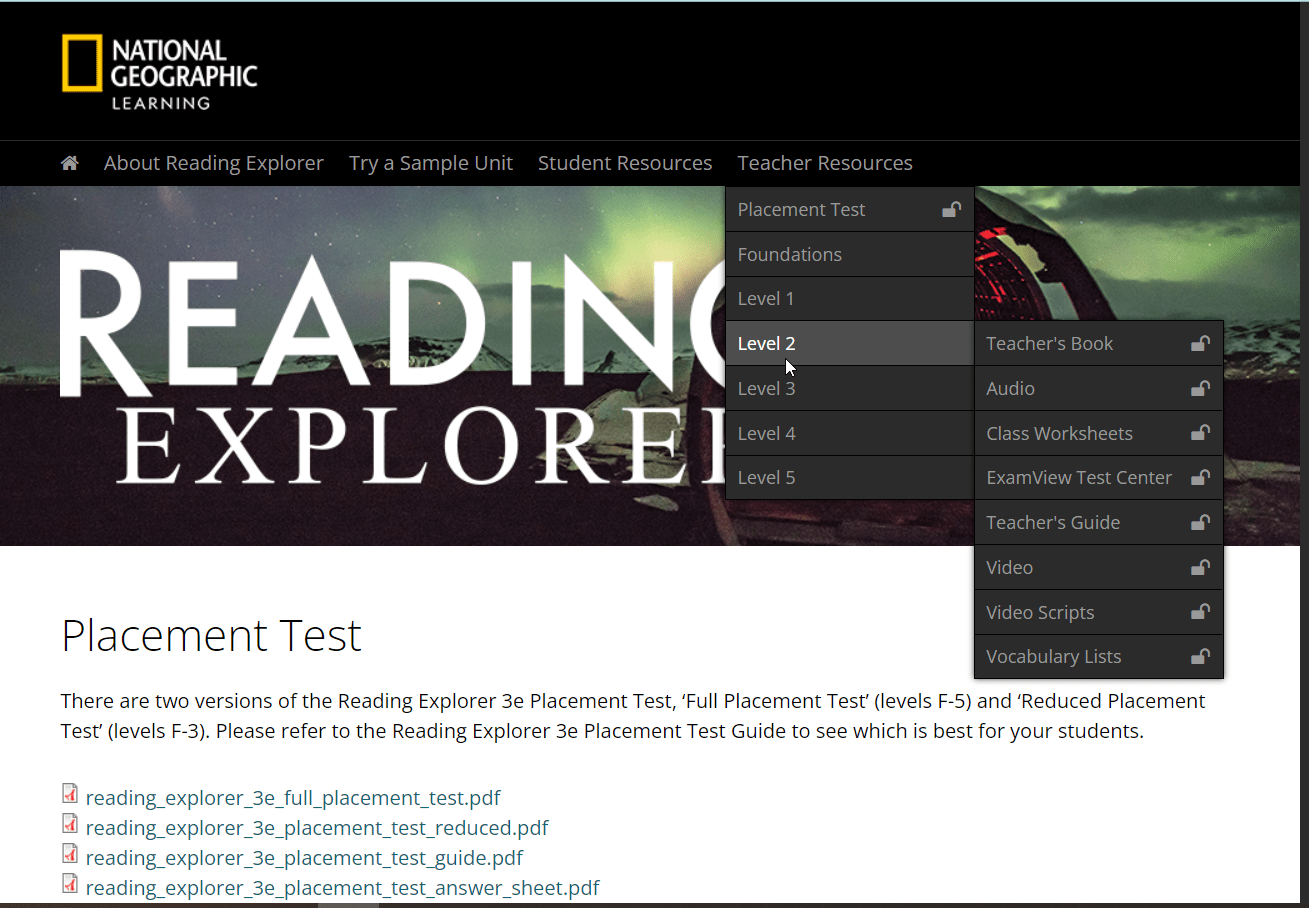1309x908 pixels.
Task: Open the About Reading Explorer menu
Action: click(x=213, y=162)
